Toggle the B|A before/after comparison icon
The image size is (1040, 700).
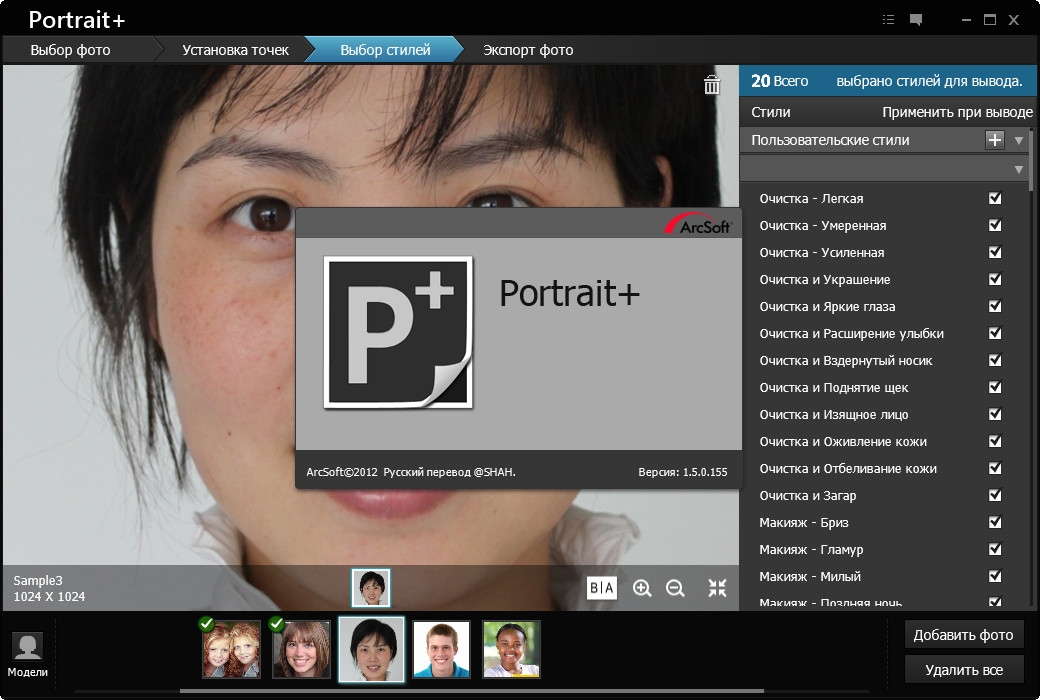[x=602, y=588]
